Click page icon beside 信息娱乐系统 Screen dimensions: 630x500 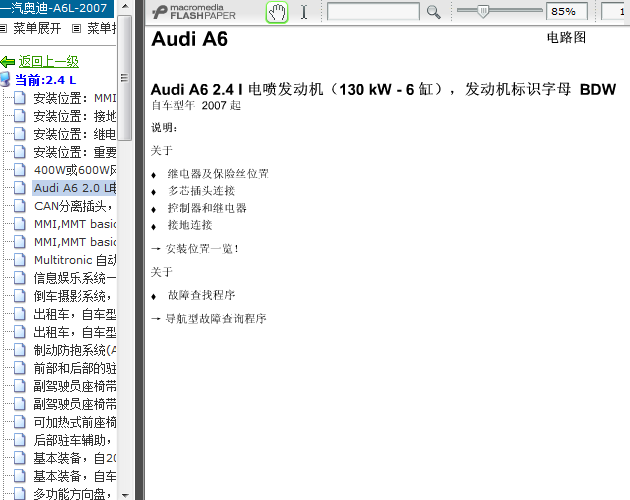point(19,278)
